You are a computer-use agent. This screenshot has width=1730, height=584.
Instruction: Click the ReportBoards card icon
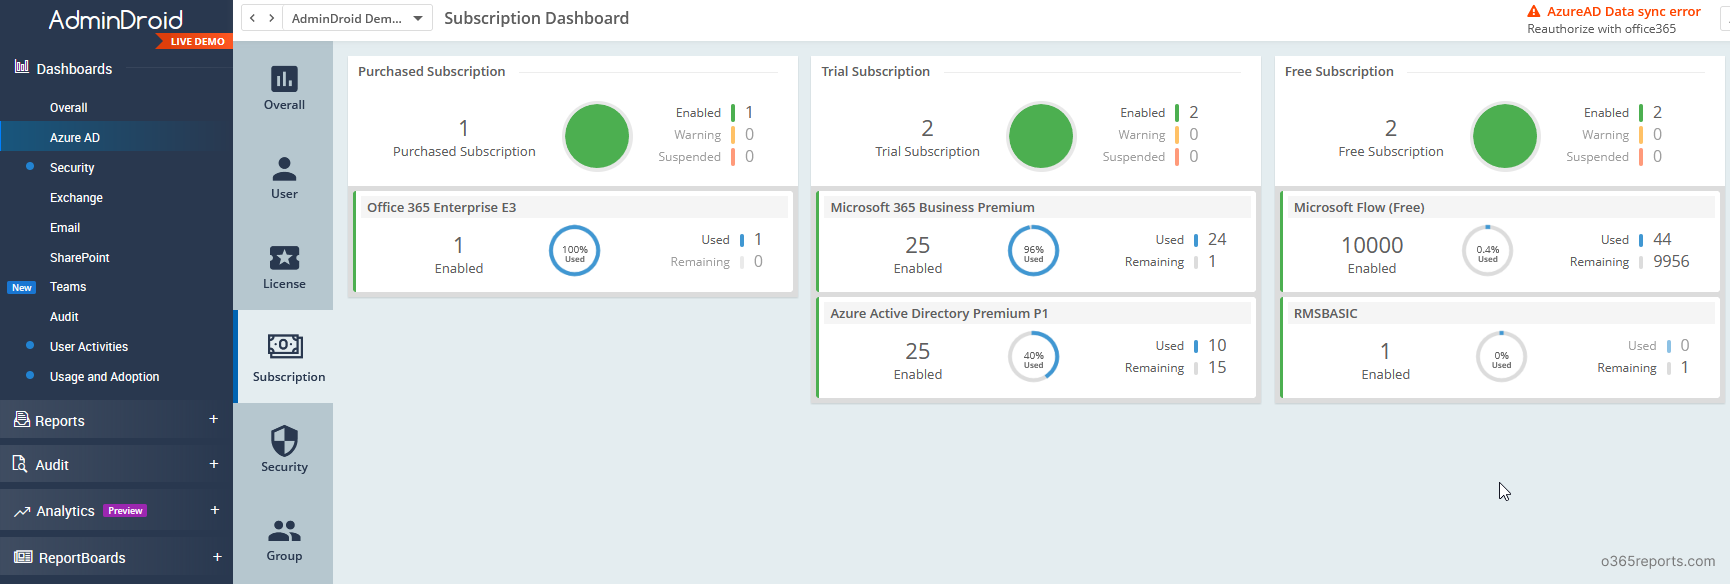[x=23, y=557]
